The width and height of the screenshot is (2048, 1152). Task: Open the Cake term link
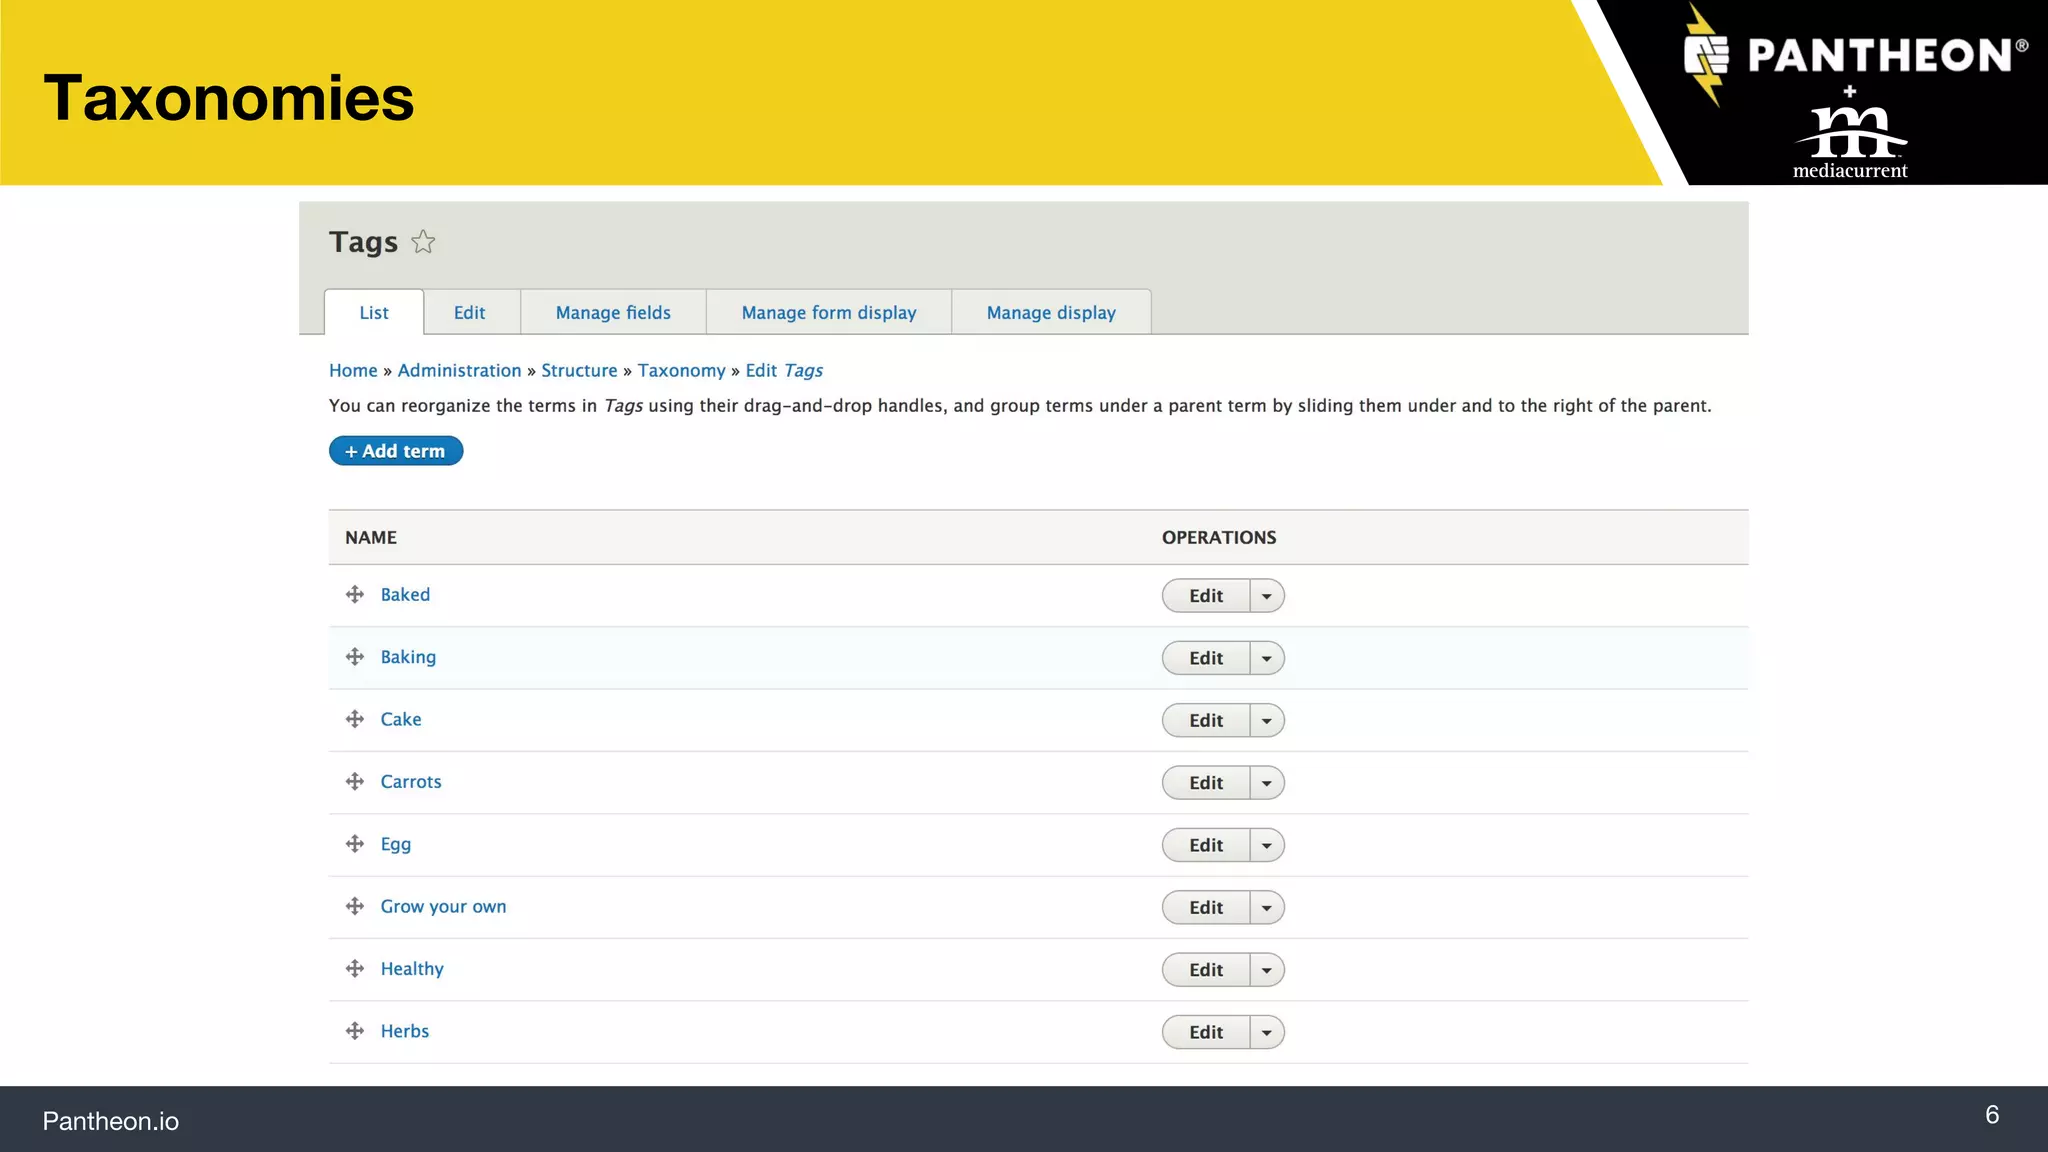pos(401,720)
